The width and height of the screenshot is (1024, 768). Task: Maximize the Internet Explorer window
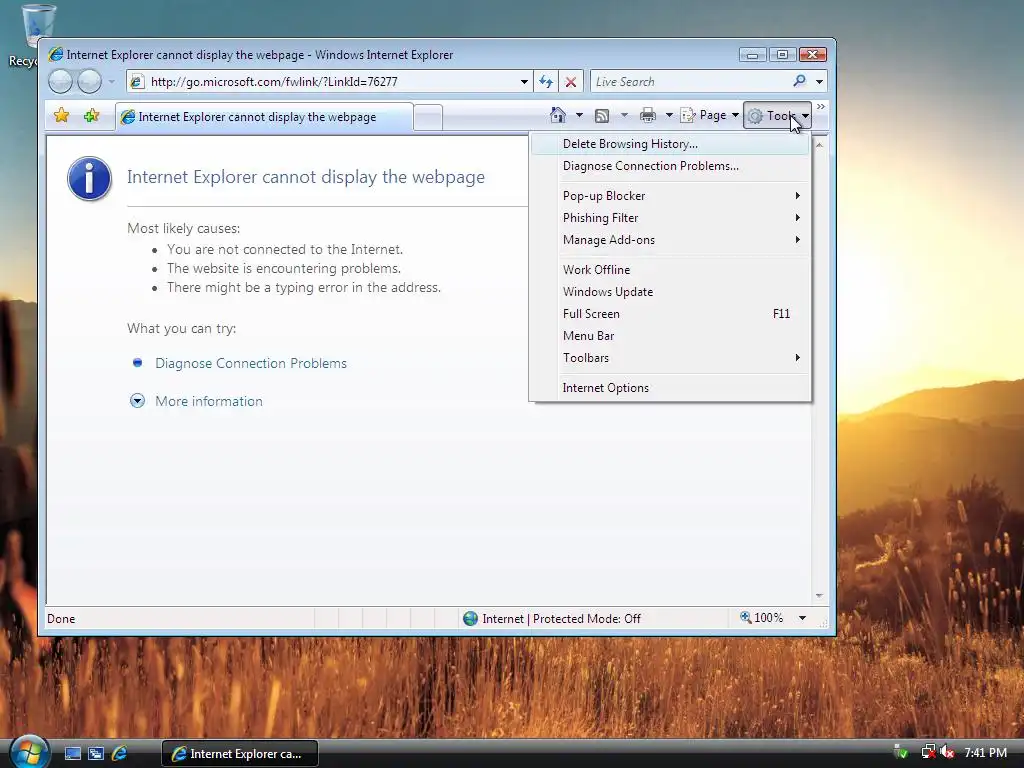pos(782,55)
